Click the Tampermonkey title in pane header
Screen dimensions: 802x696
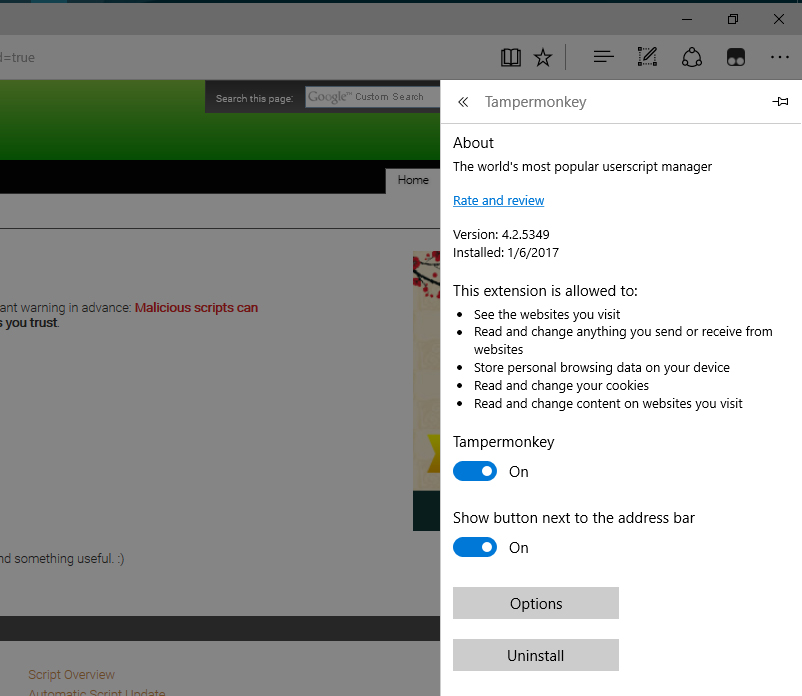click(535, 102)
